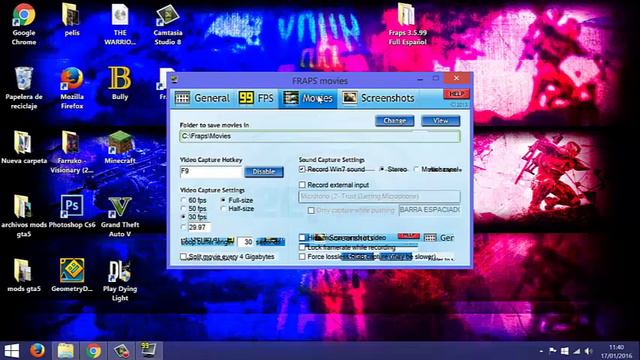
Task: Click the Video Capture Hotkey F9 field
Action: click(211, 172)
